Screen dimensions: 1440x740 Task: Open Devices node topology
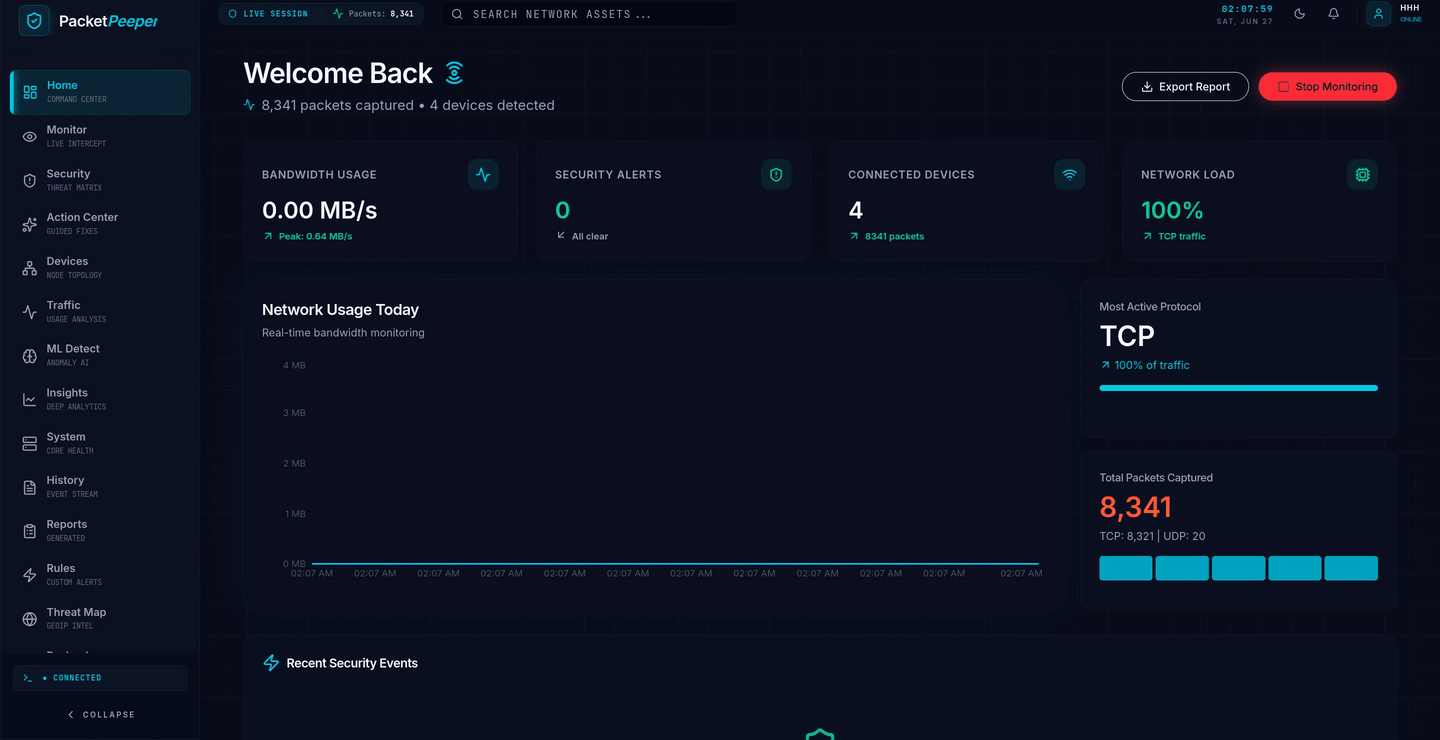(100, 268)
